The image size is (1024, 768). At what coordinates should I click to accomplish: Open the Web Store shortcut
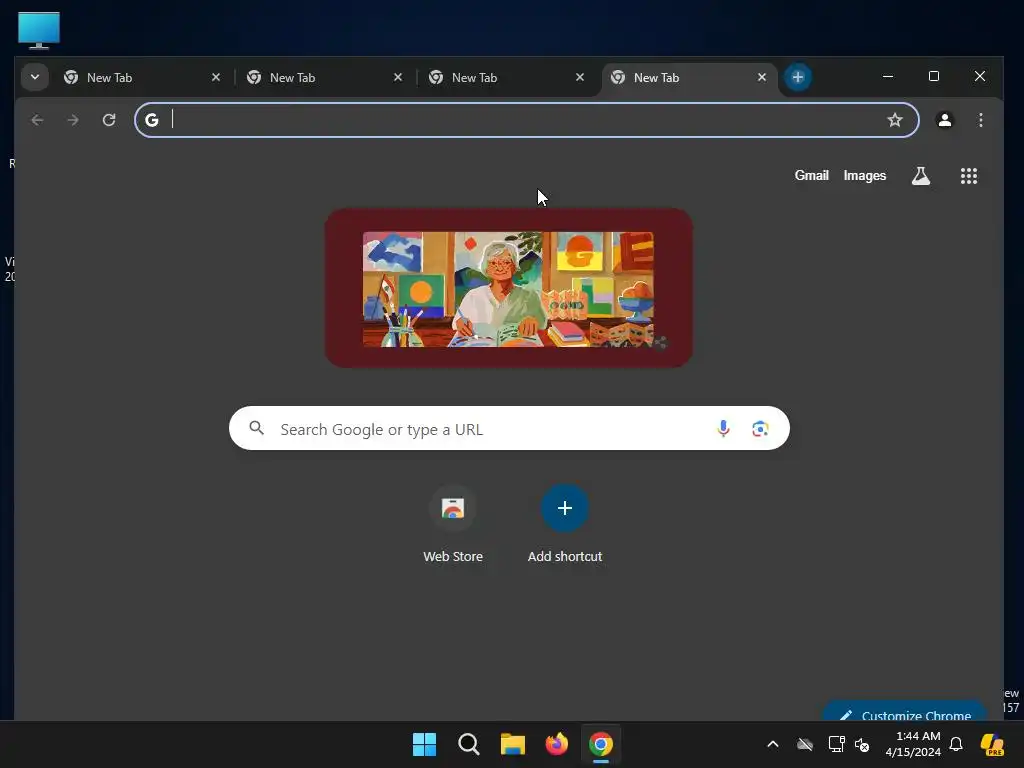click(453, 524)
